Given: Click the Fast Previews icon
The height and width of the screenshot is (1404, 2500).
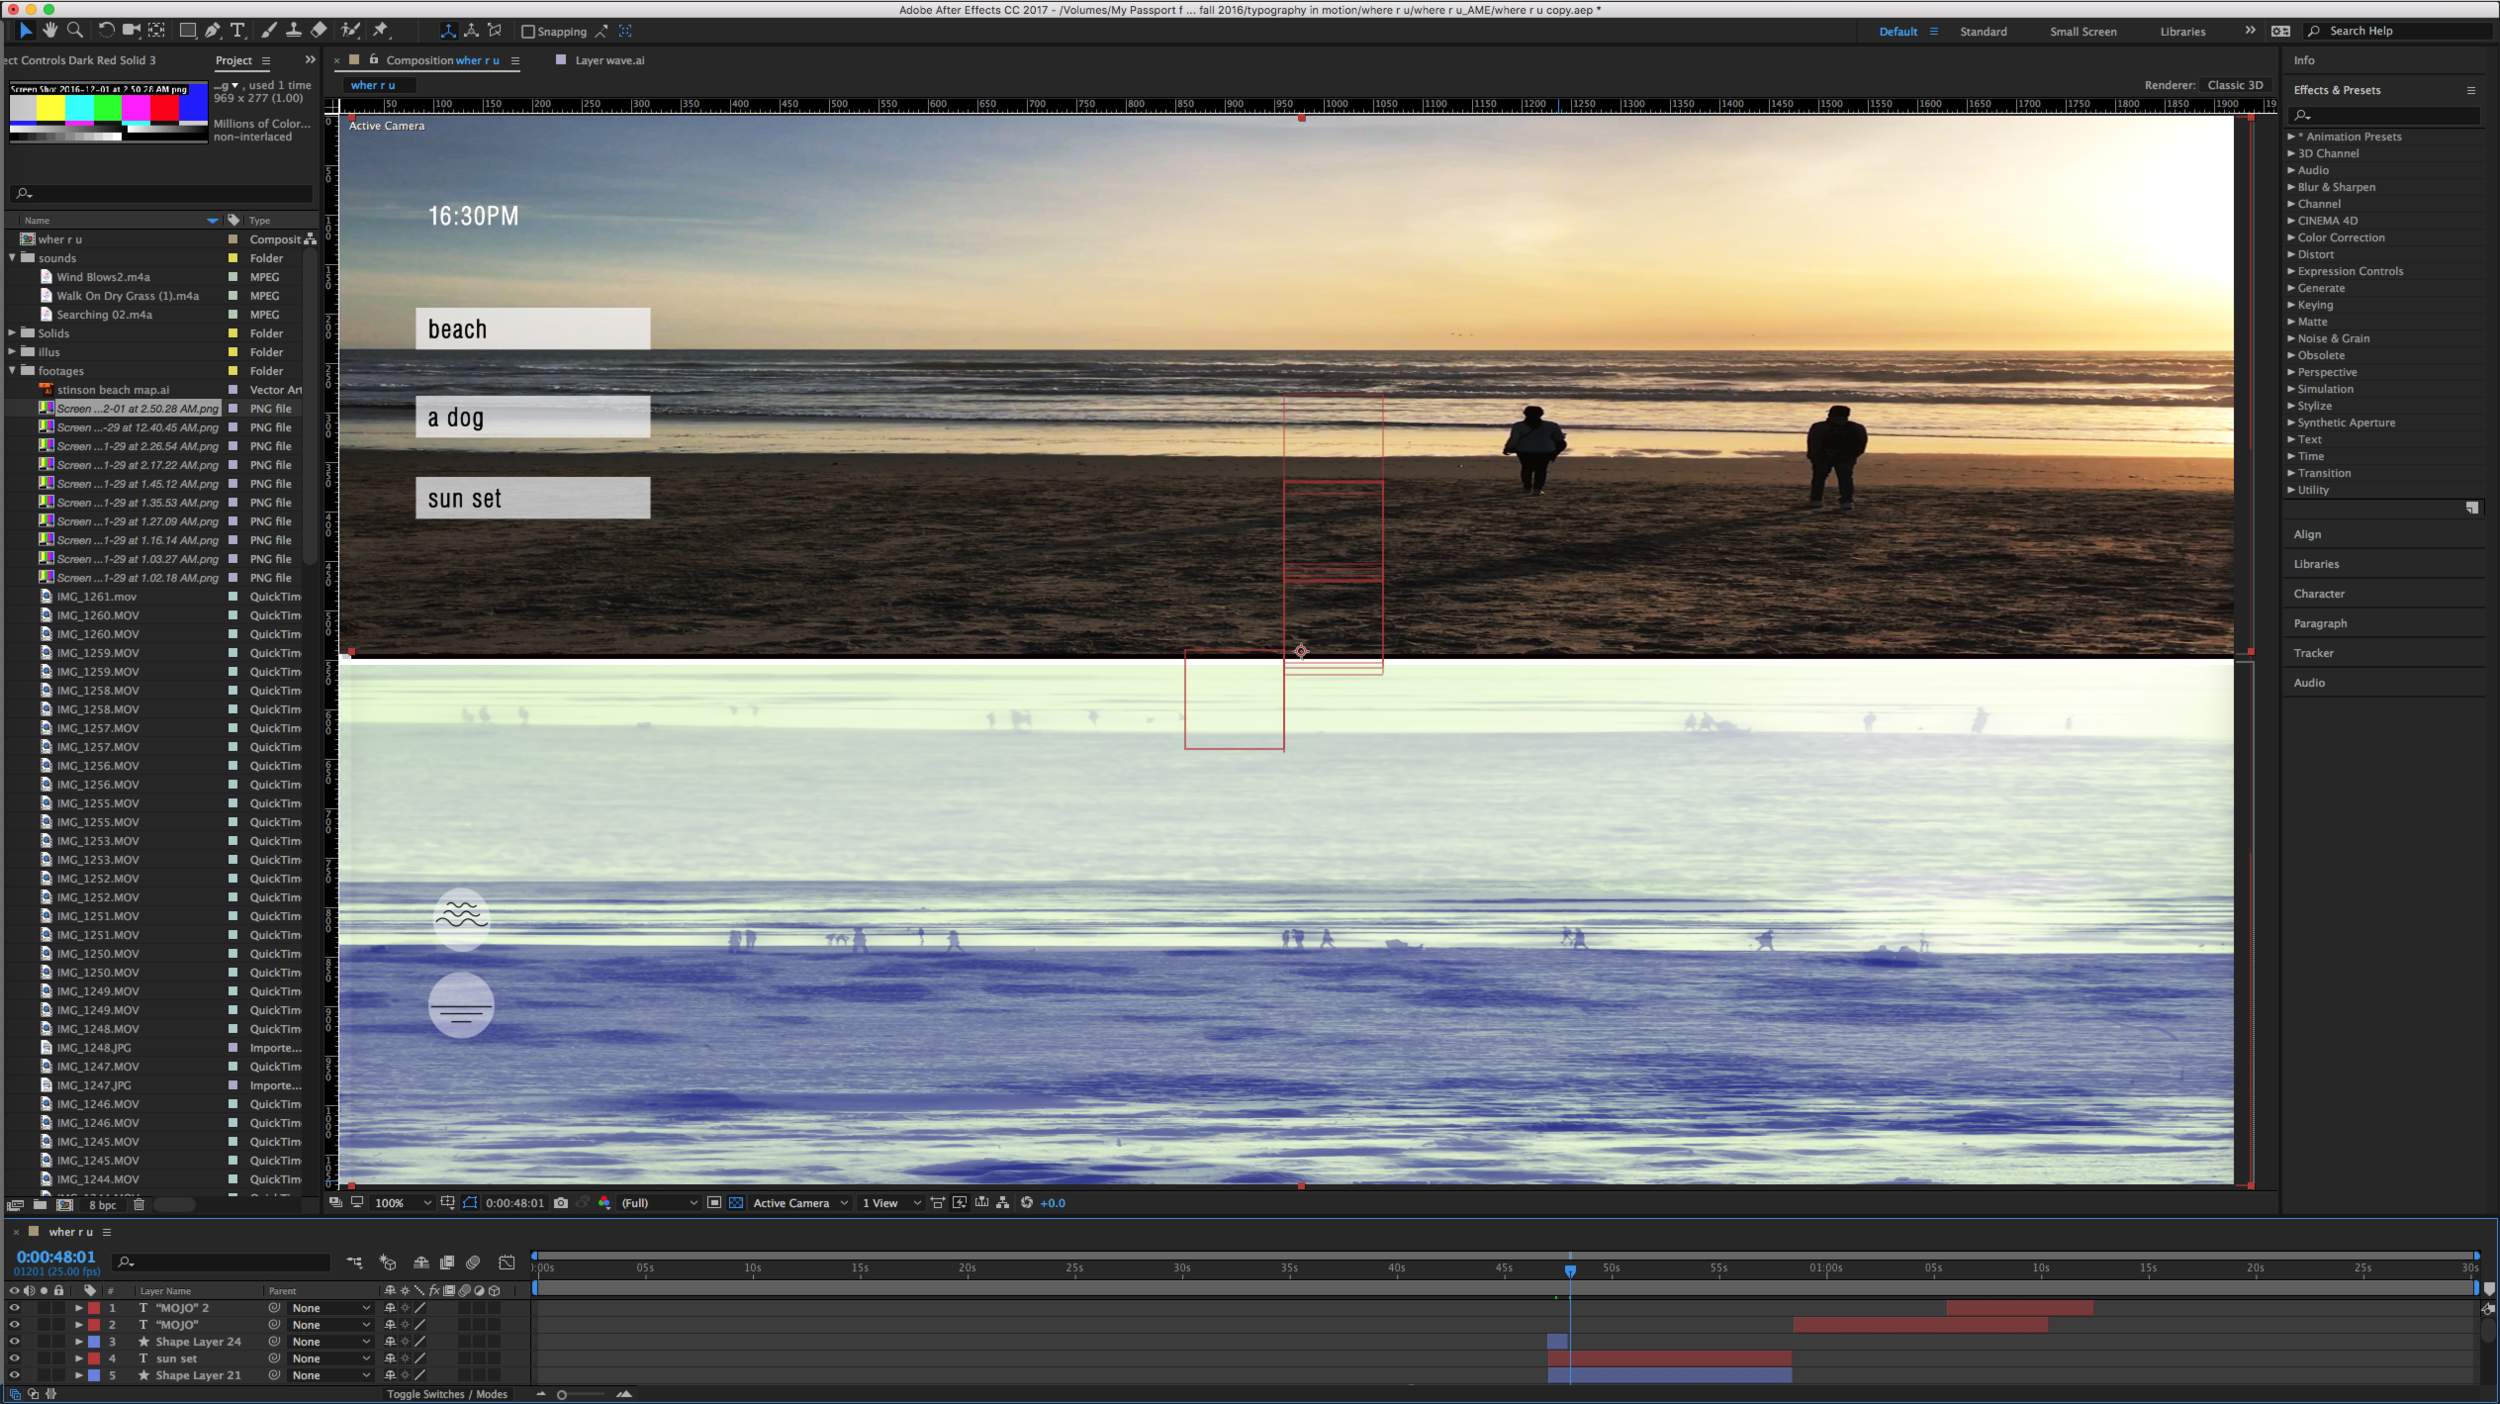Looking at the screenshot, I should coord(960,1203).
